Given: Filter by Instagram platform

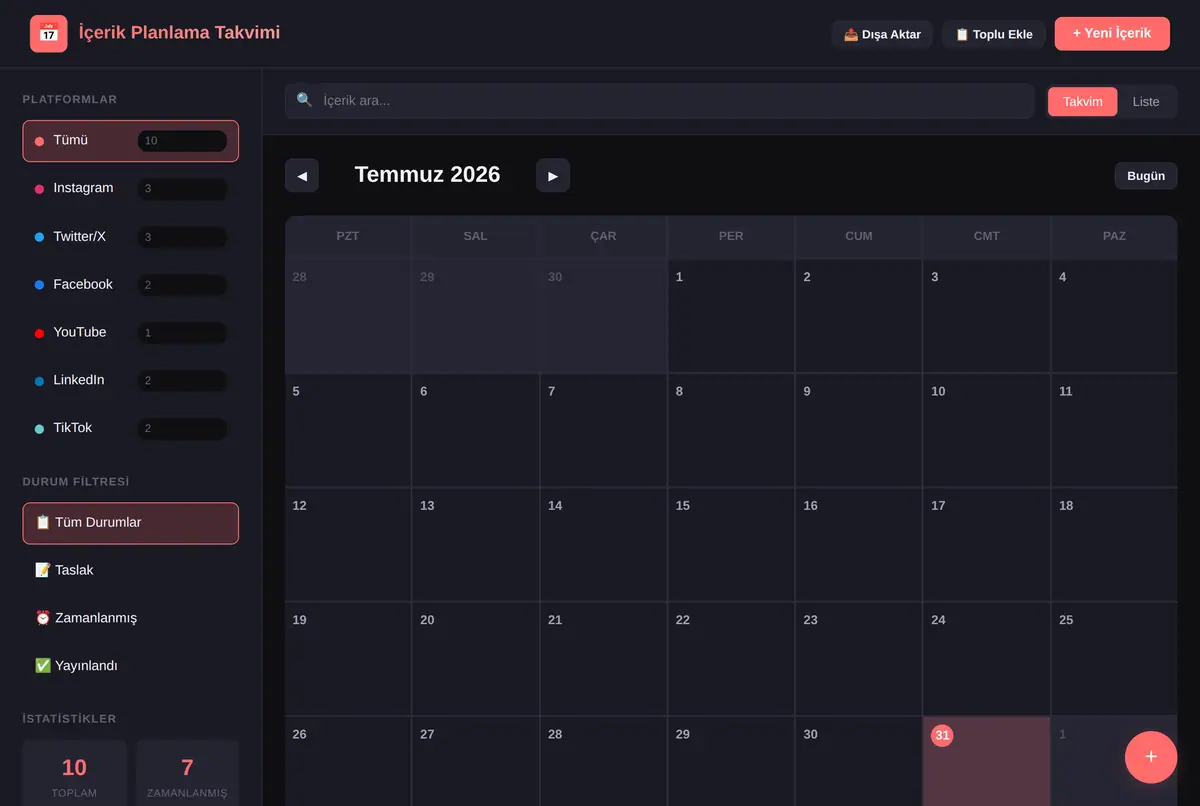Looking at the screenshot, I should coord(131,189).
